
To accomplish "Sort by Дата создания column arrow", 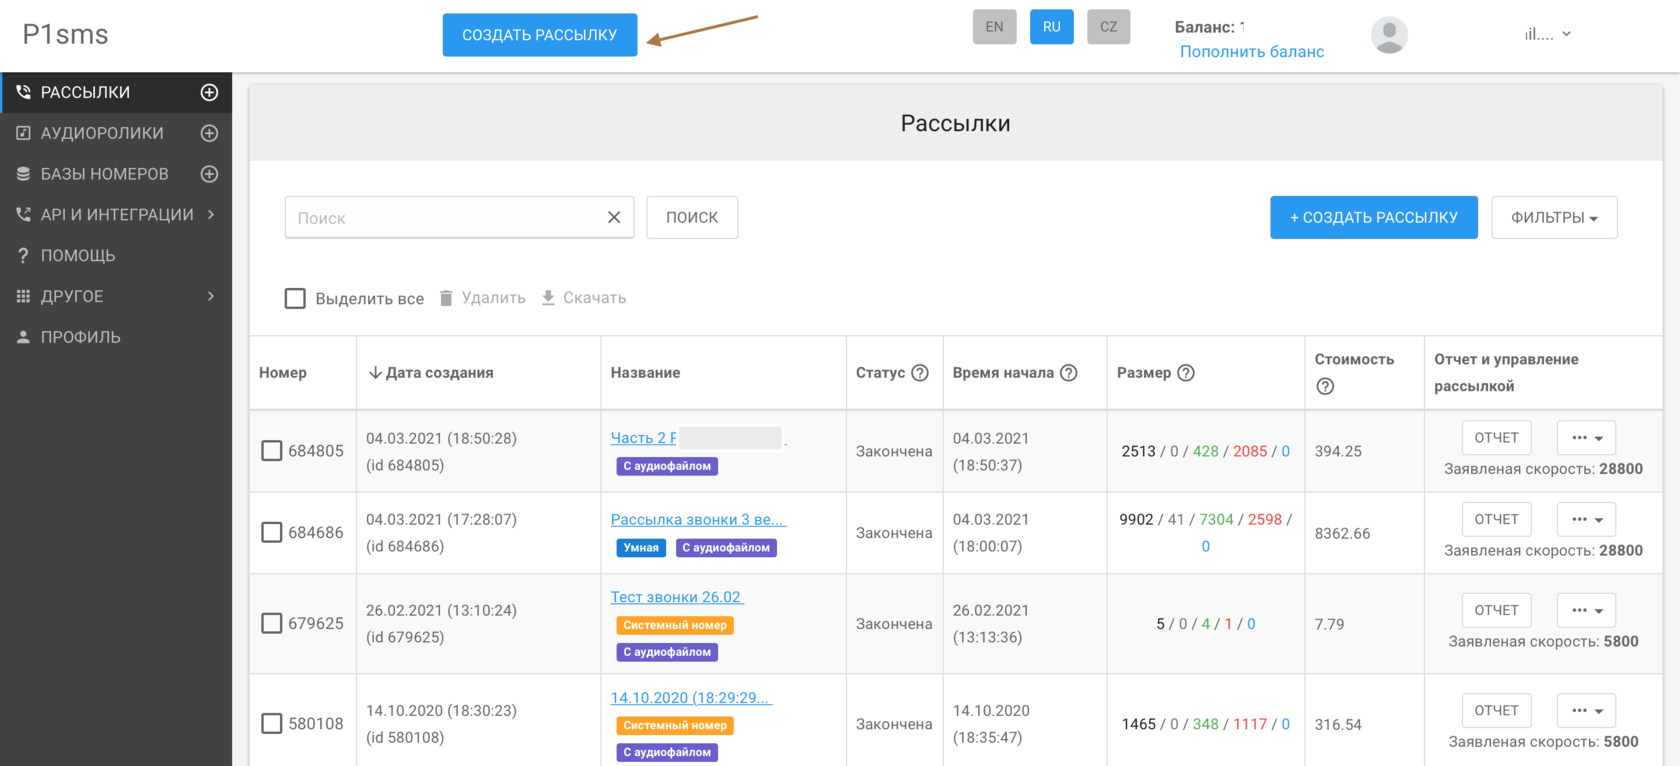I will tap(375, 373).
